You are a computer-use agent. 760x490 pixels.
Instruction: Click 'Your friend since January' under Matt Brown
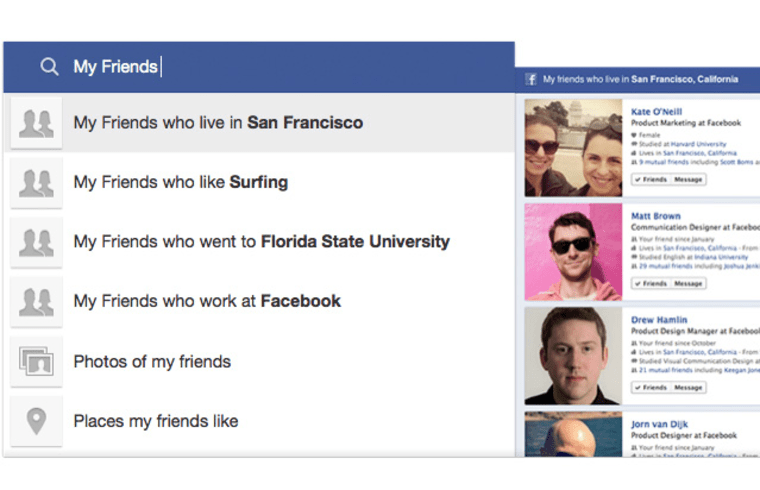[x=677, y=239]
